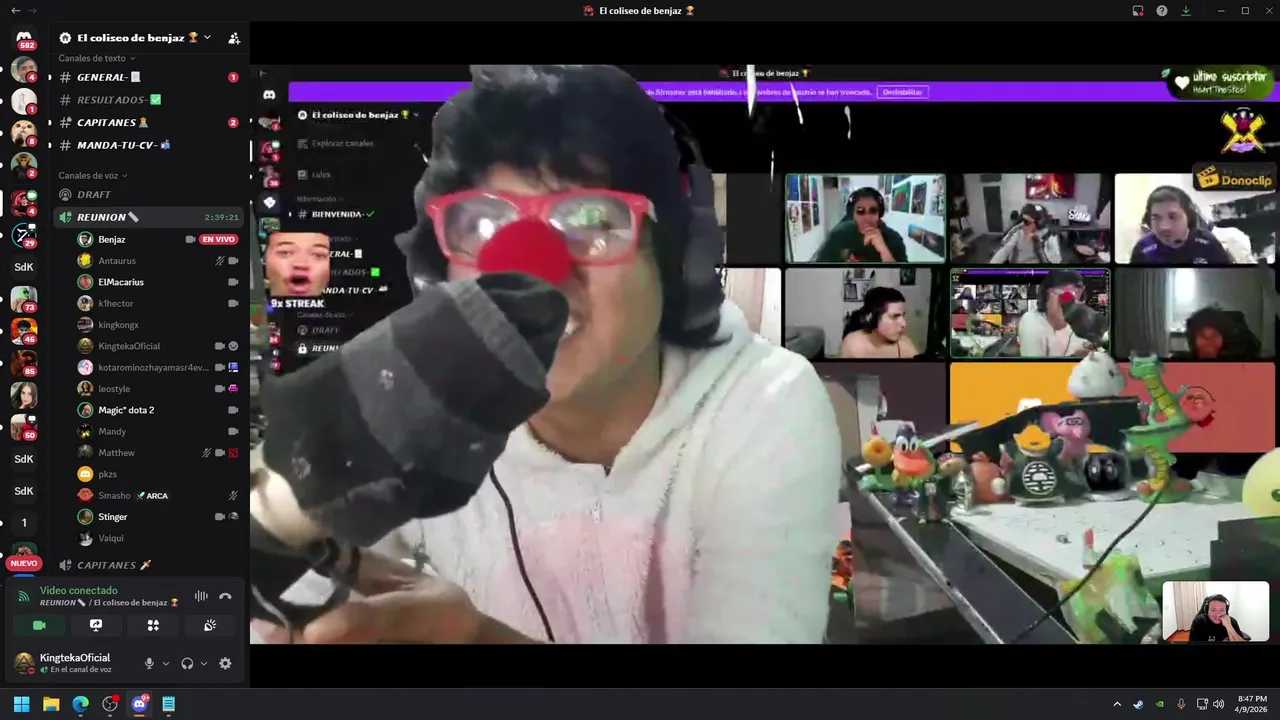Go back with the title bar left arrow
Image resolution: width=1280 pixels, height=720 pixels.
[14, 10]
